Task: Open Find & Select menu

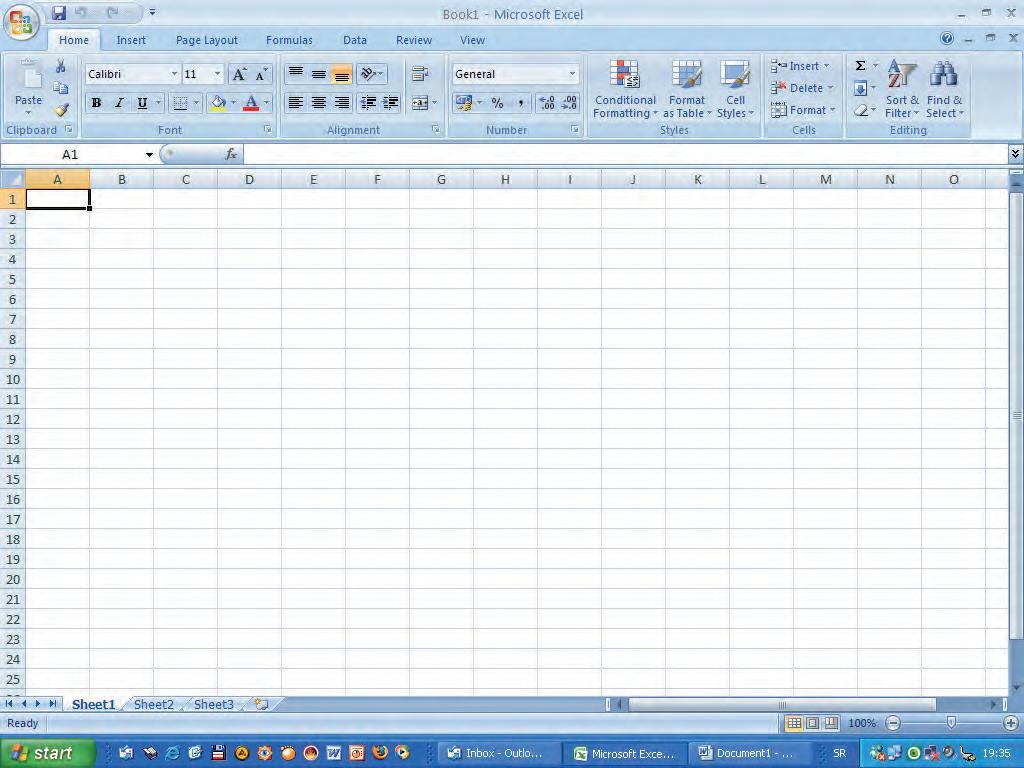Action: (944, 89)
